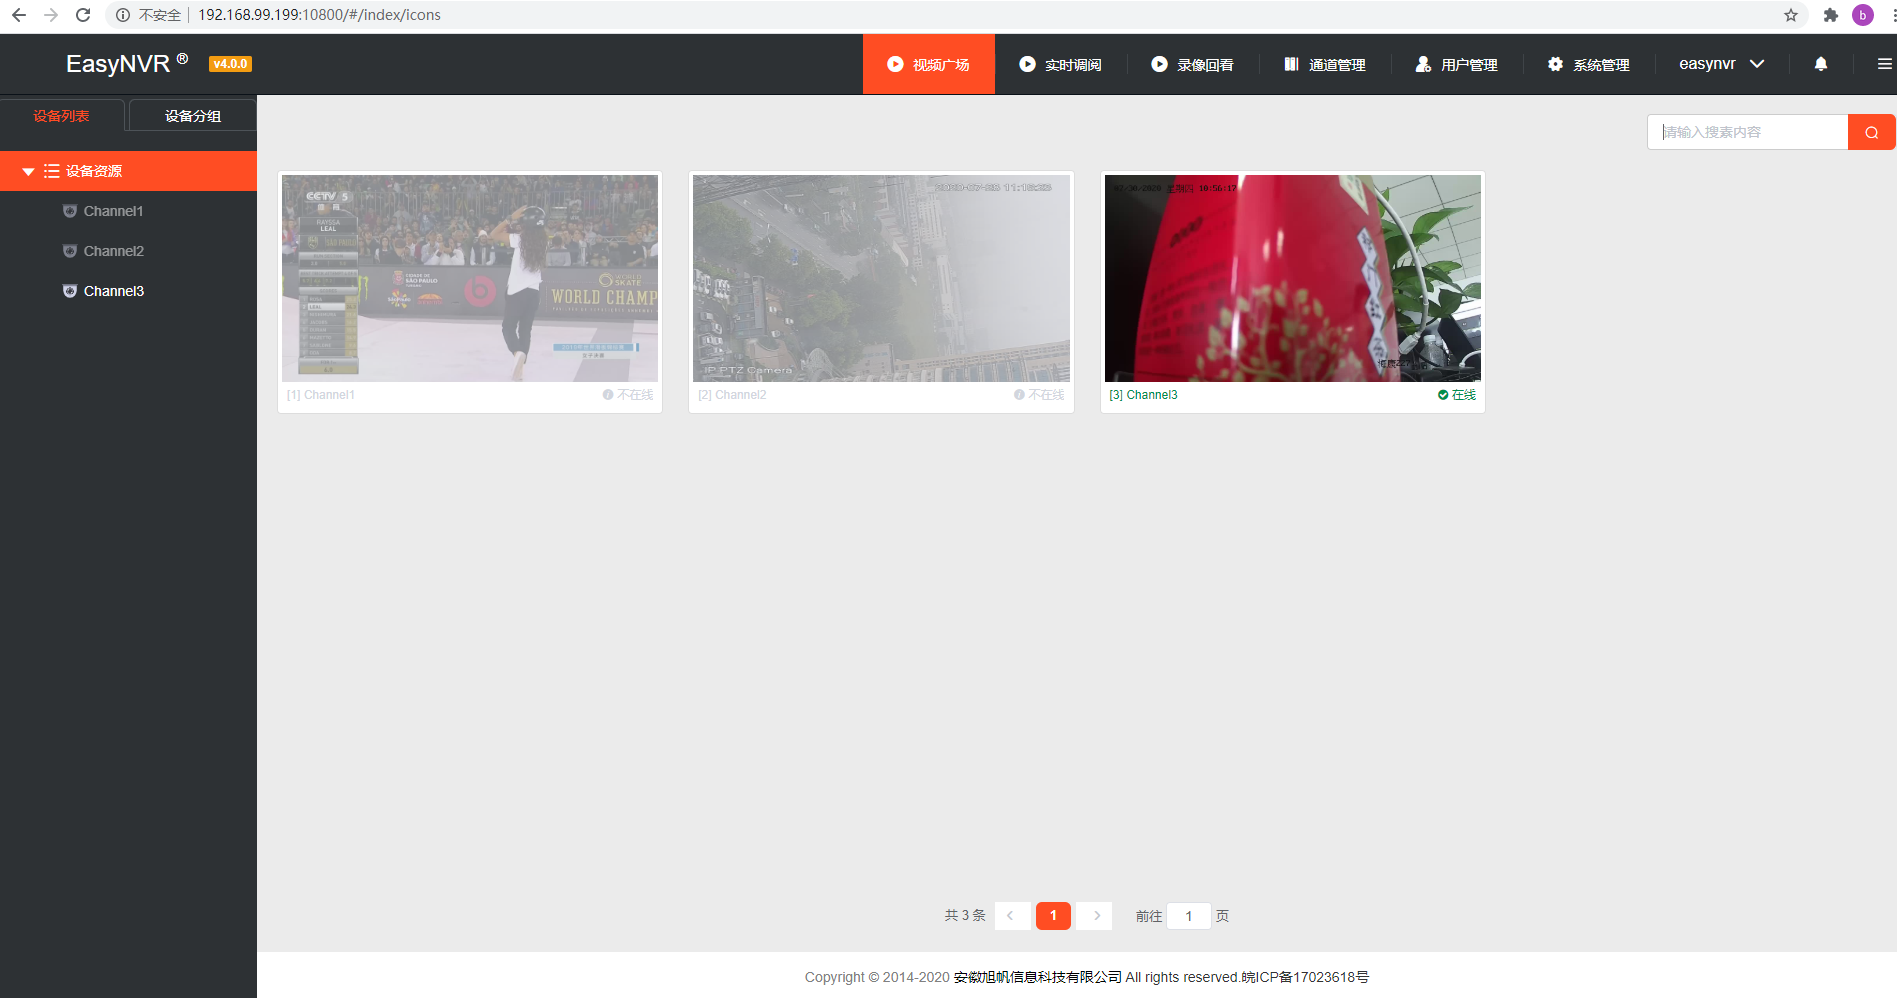Switch to the 设备列表 tab

tap(62, 116)
